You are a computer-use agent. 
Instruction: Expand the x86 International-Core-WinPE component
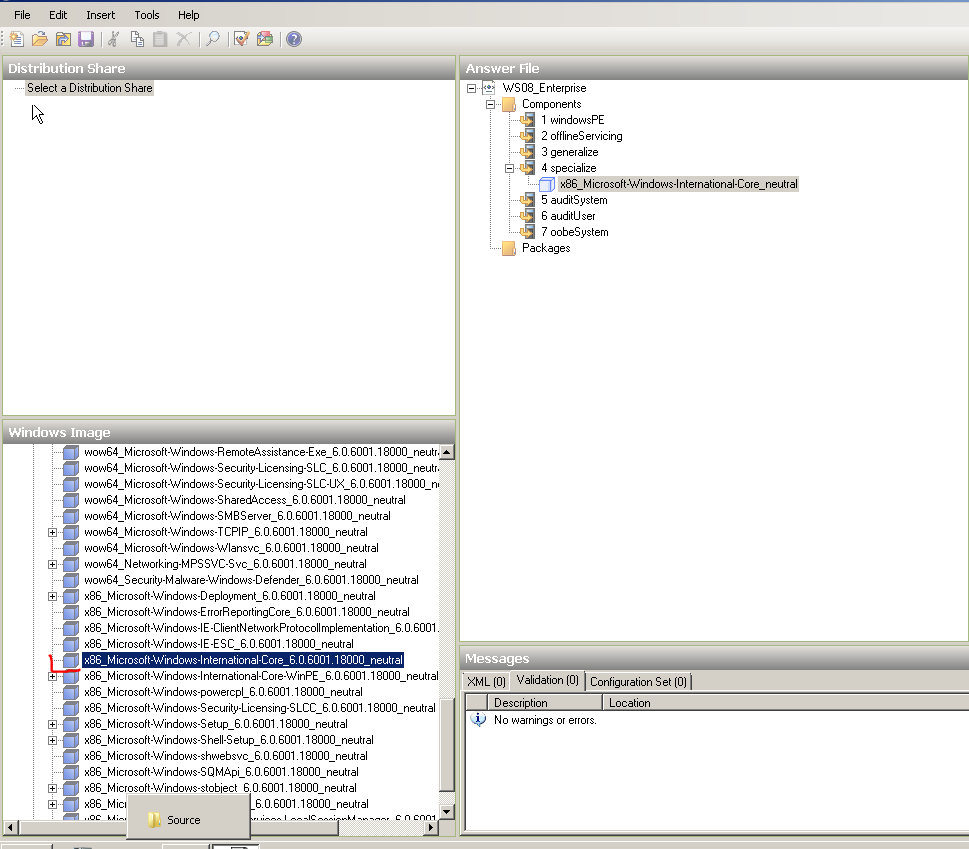pyautogui.click(x=53, y=677)
